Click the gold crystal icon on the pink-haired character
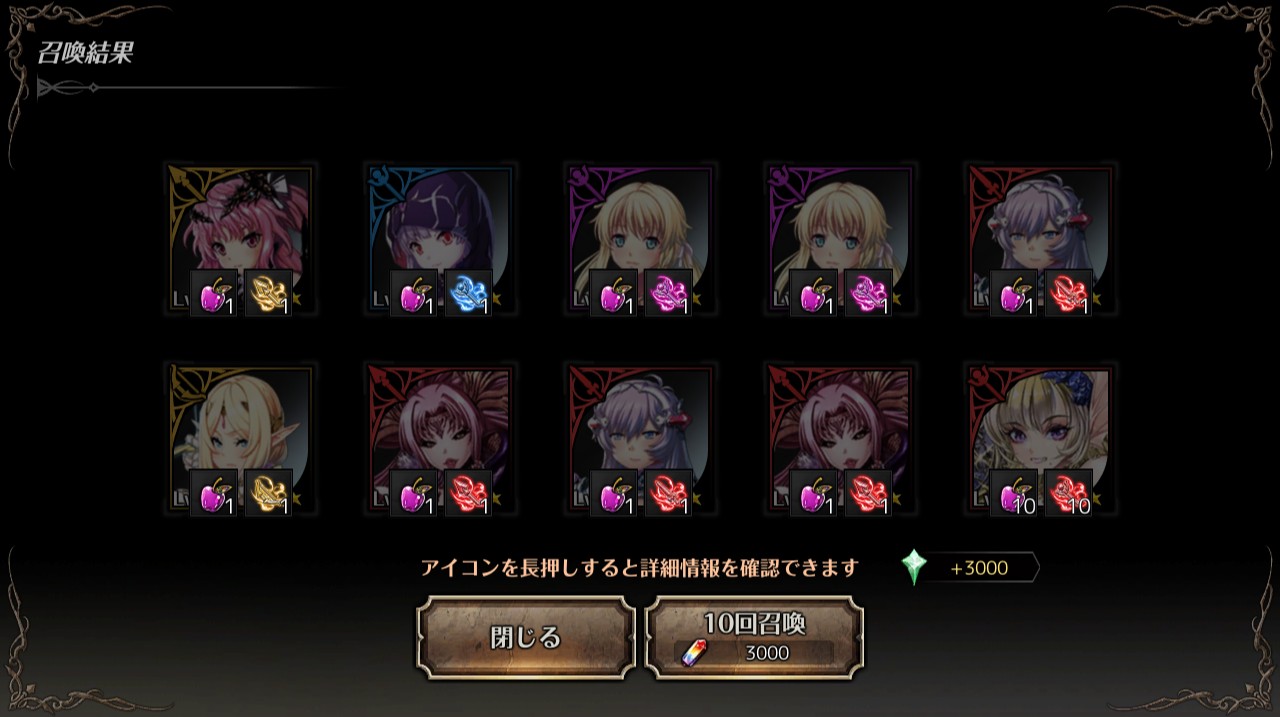The image size is (1280, 717). click(x=268, y=294)
